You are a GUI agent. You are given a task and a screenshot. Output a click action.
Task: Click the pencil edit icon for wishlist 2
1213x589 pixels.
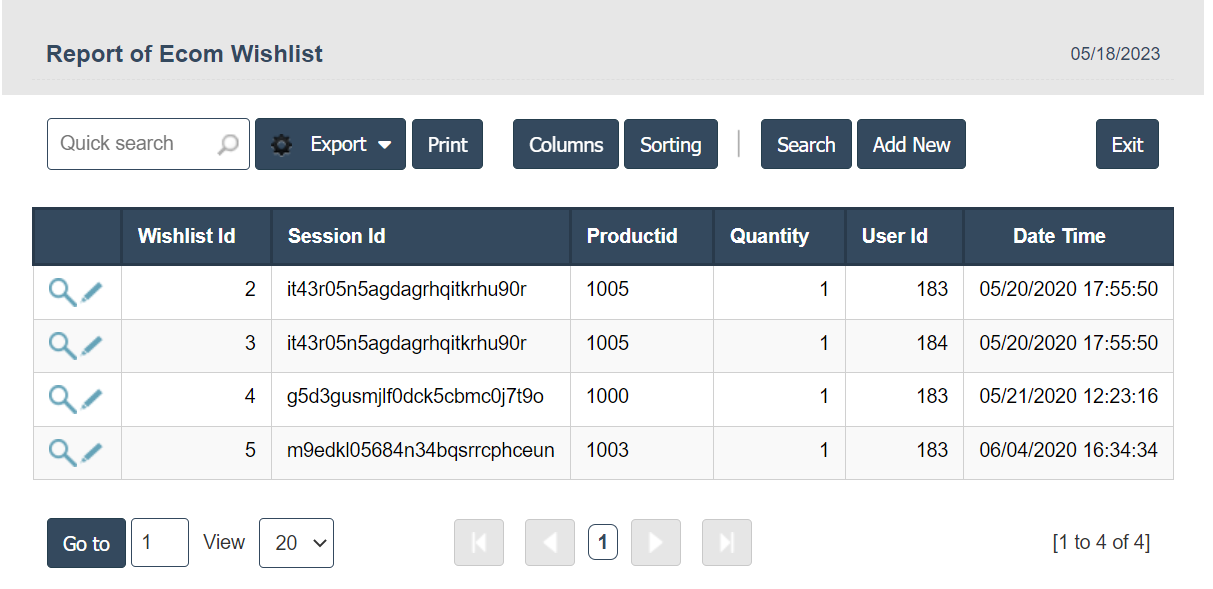point(92,292)
